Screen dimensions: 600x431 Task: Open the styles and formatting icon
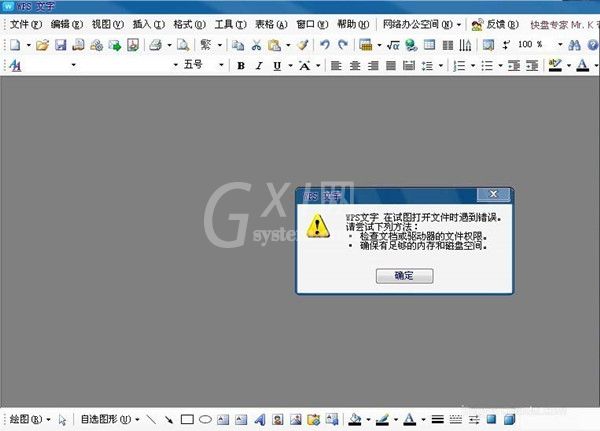[x=15, y=66]
